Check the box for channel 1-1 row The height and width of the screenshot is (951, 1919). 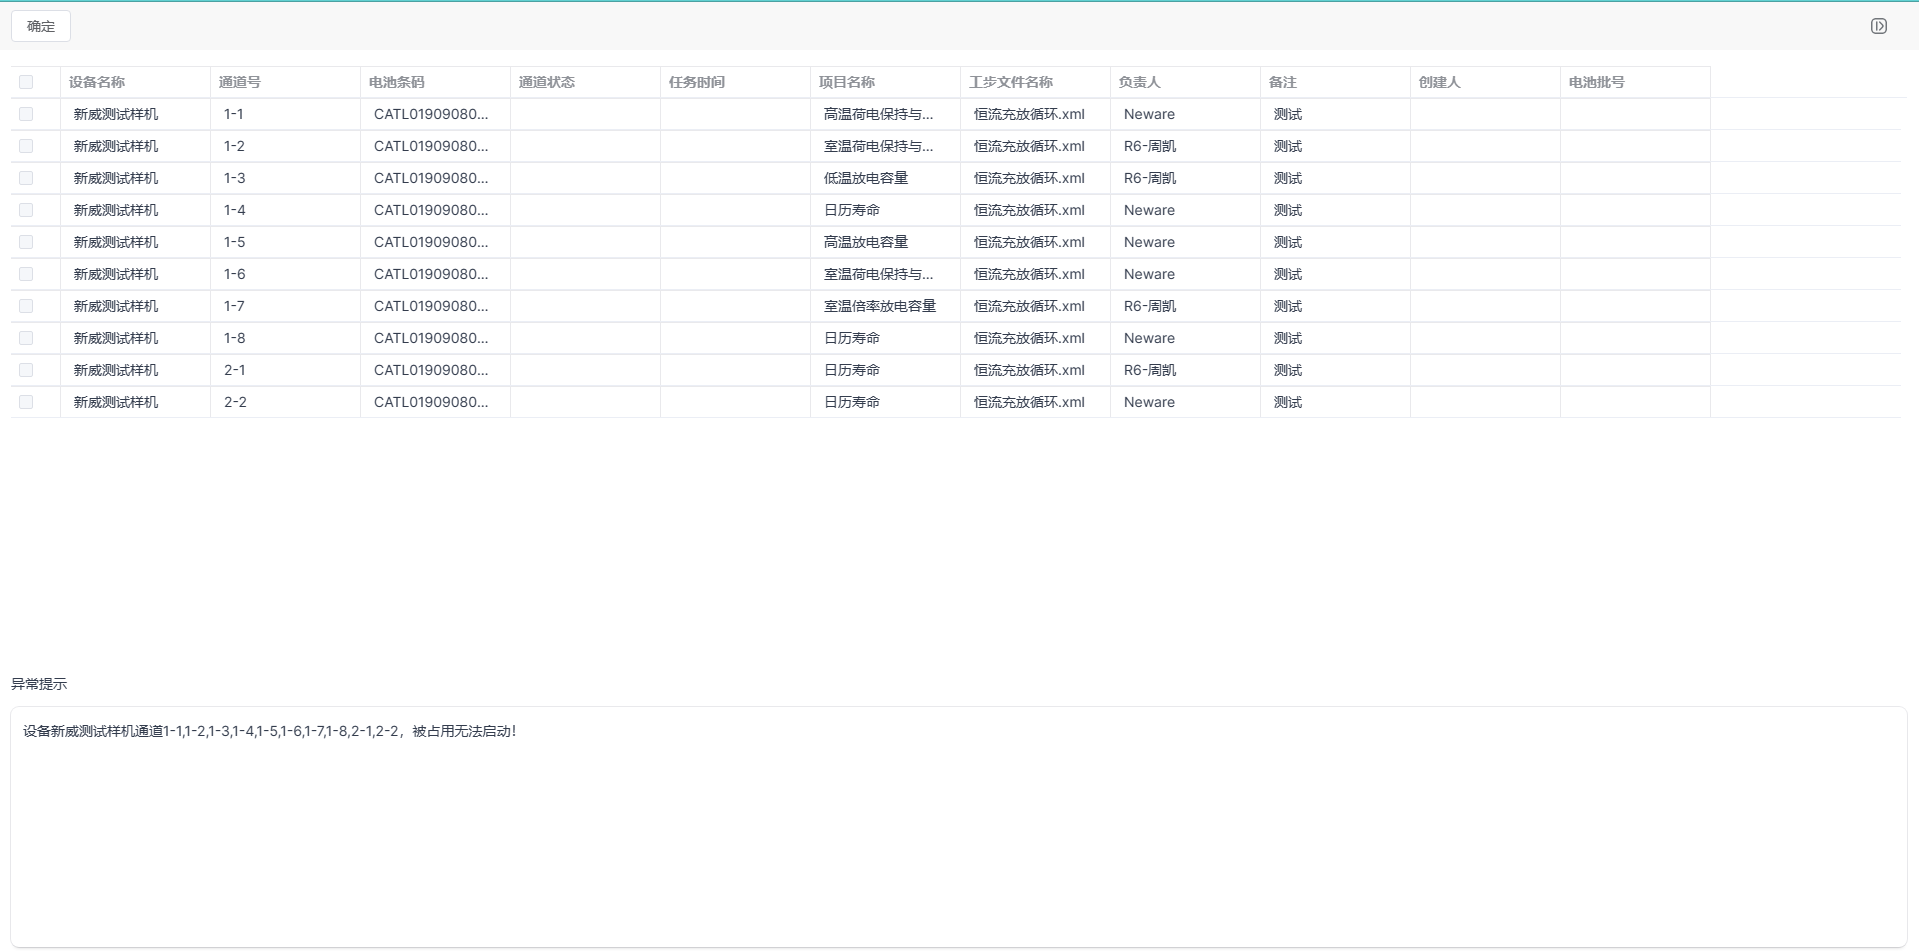point(26,114)
